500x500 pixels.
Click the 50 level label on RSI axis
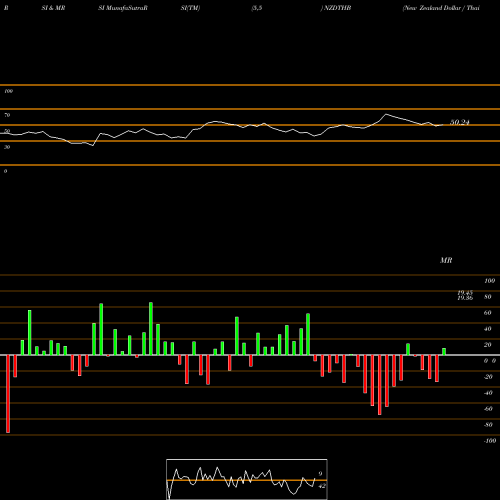coord(7,131)
